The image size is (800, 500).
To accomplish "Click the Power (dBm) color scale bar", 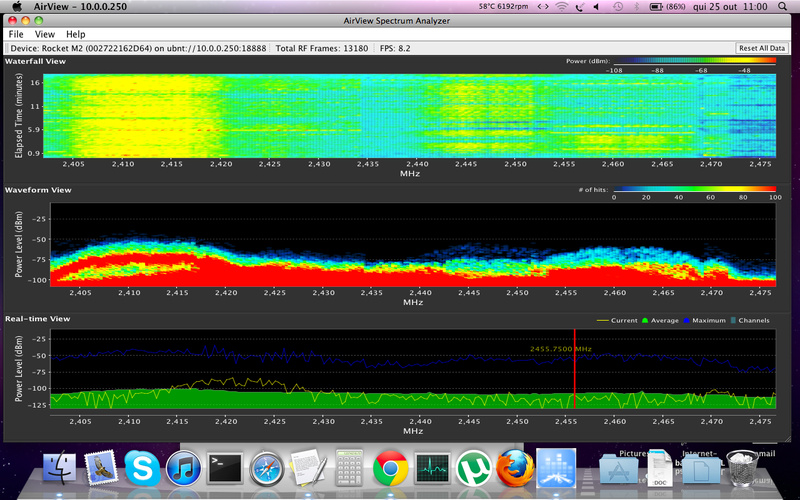I will 694,60.
